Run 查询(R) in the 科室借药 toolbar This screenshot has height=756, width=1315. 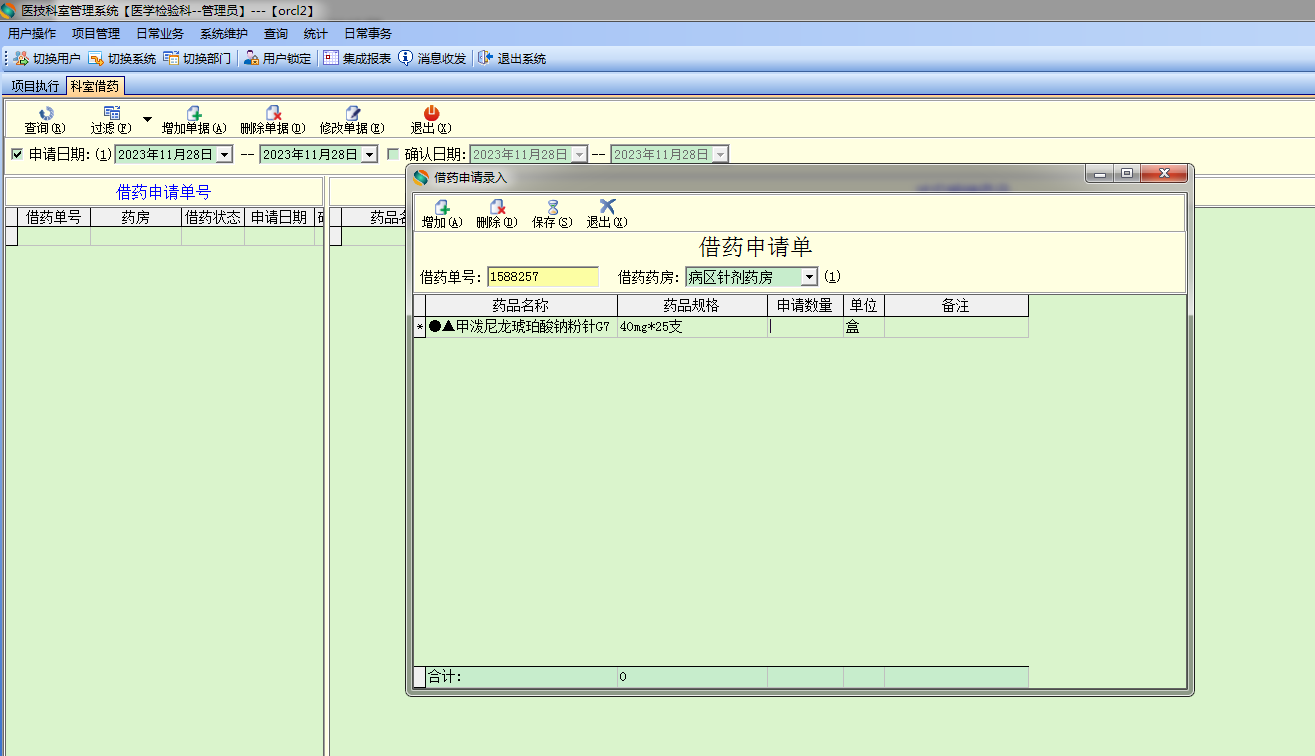tap(45, 120)
